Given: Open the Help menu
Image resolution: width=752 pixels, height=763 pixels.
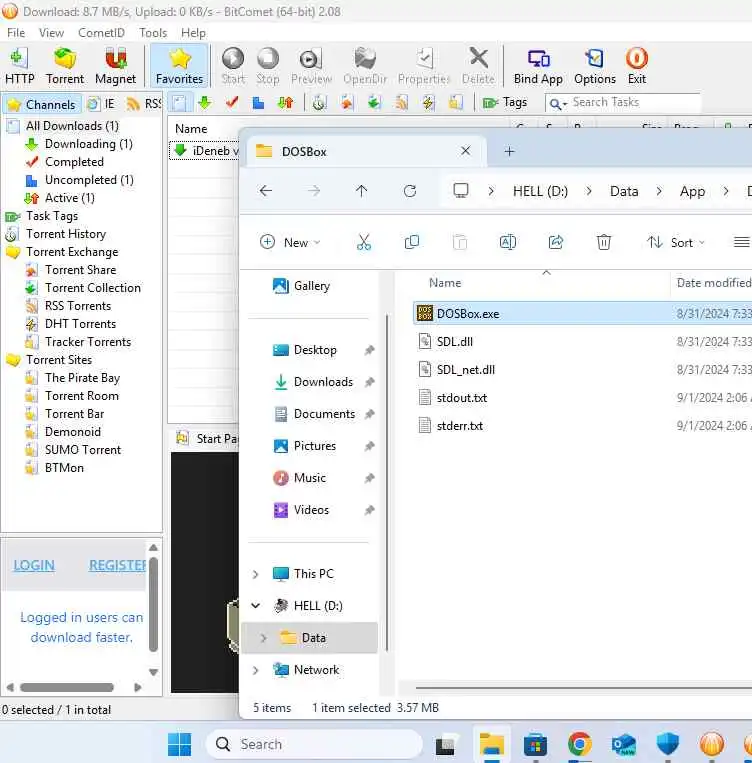Looking at the screenshot, I should click(x=193, y=33).
